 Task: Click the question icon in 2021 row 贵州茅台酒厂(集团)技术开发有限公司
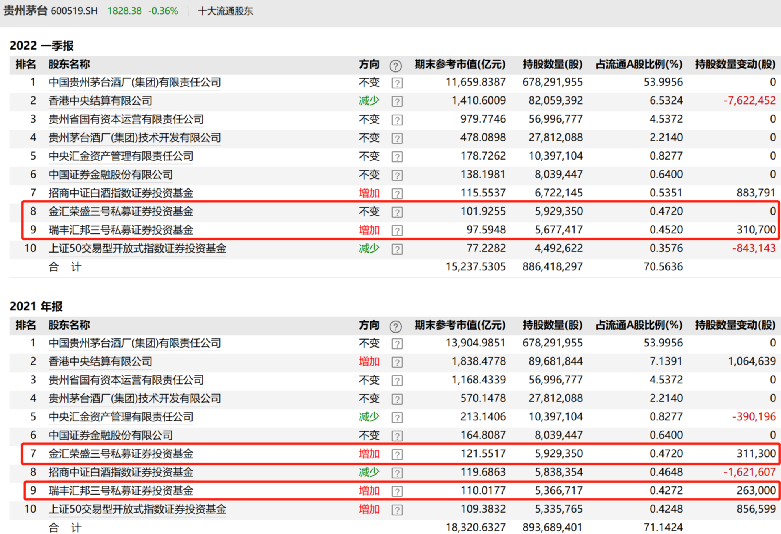point(397,399)
